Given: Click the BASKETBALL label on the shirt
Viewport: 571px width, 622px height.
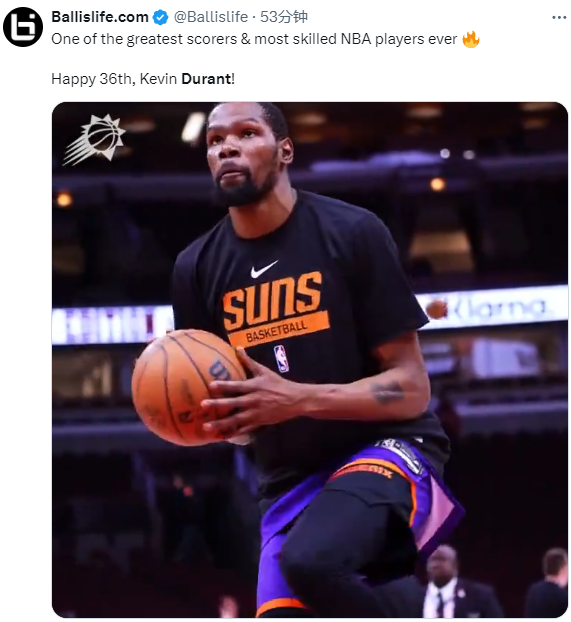Looking at the screenshot, I should pyautogui.click(x=276, y=332).
